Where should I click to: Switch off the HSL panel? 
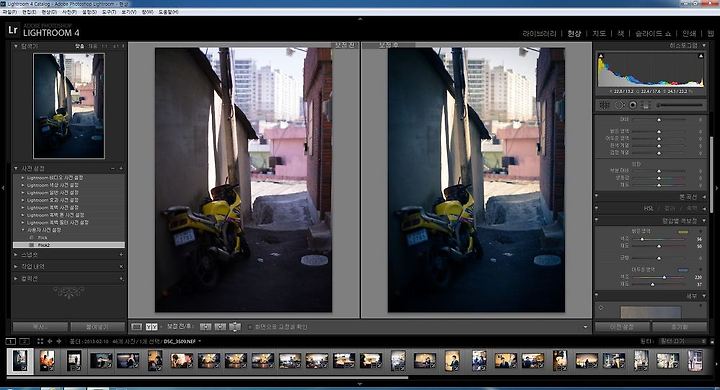pos(597,208)
